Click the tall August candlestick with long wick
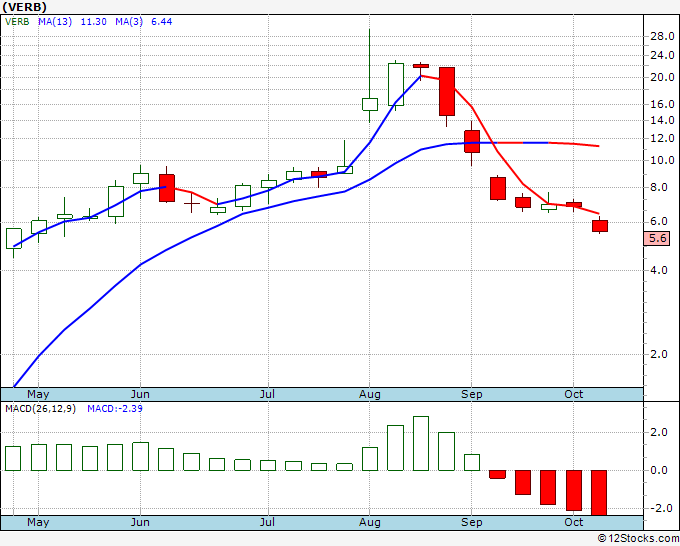 coord(370,76)
